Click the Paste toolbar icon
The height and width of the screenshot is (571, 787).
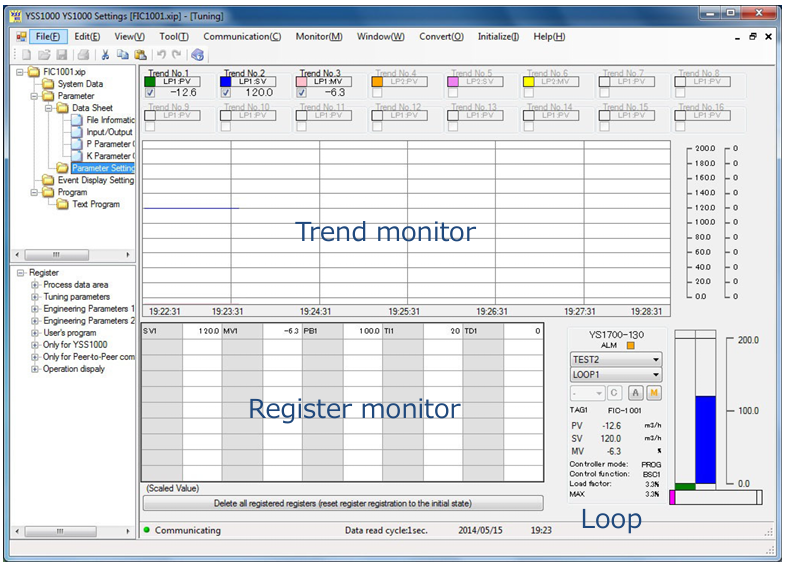[140, 55]
